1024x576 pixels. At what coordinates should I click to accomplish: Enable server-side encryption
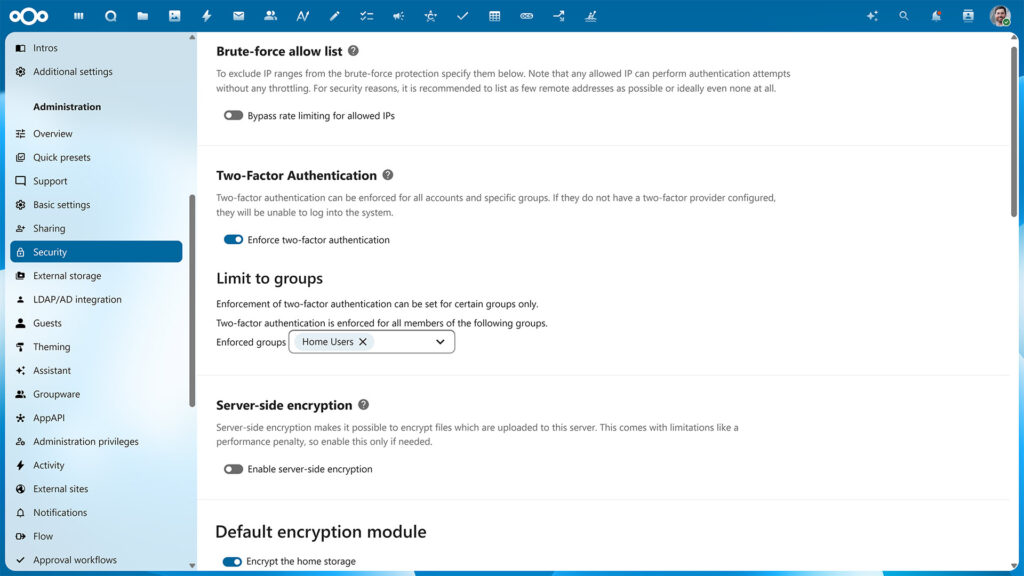(232, 469)
